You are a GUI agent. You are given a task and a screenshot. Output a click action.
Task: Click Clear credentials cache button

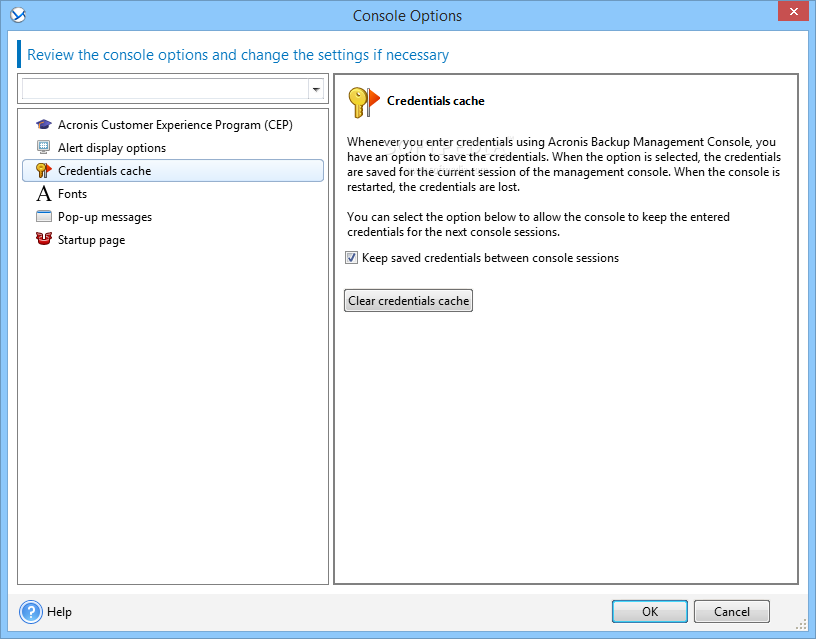point(409,301)
